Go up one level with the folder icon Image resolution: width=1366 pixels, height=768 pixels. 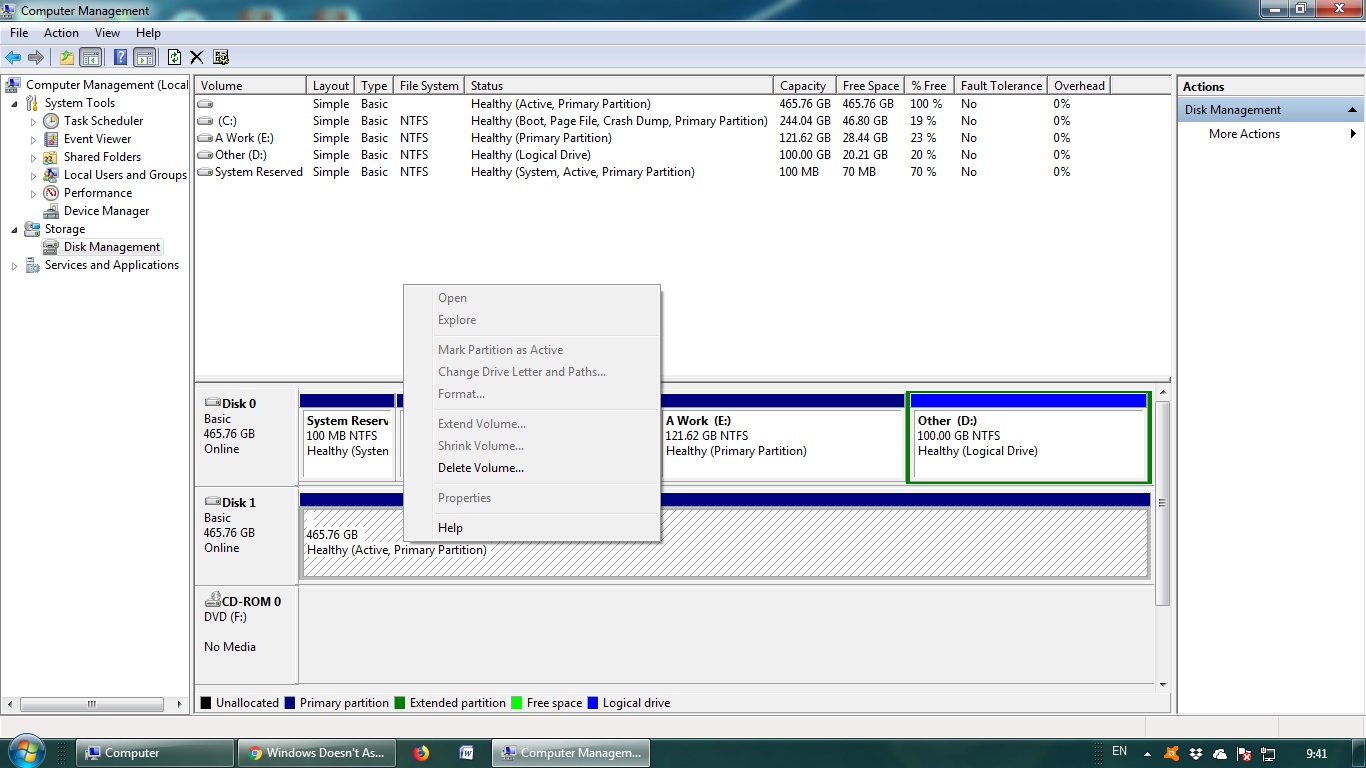coord(67,57)
